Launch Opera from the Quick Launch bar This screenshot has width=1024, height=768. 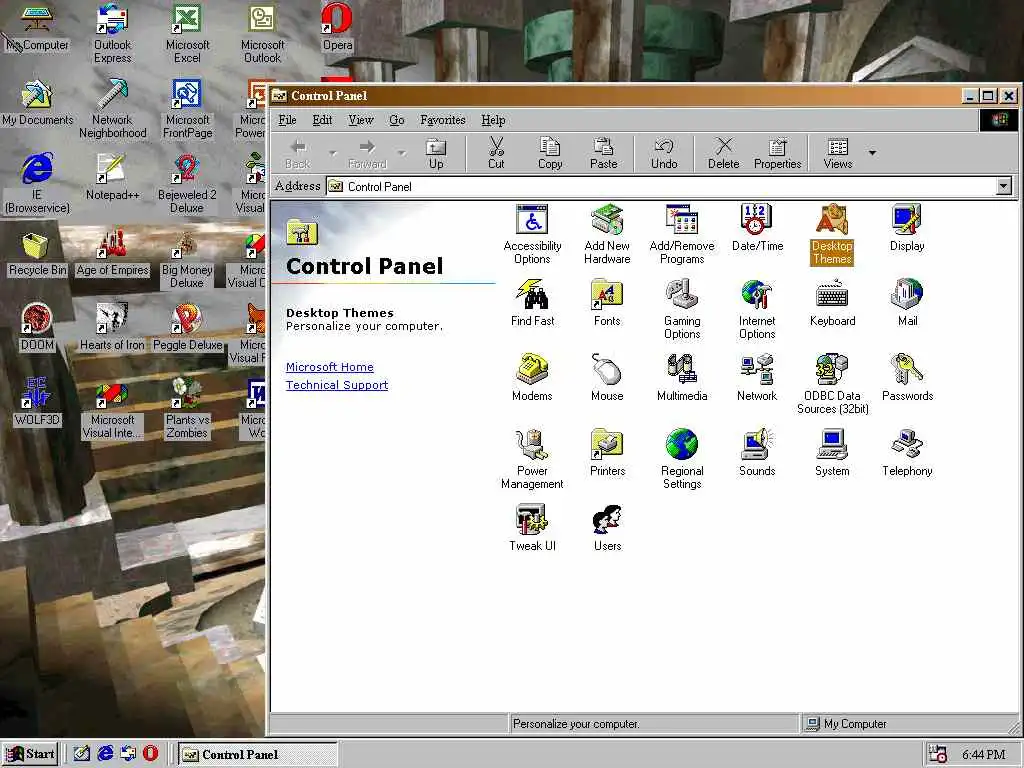[151, 754]
